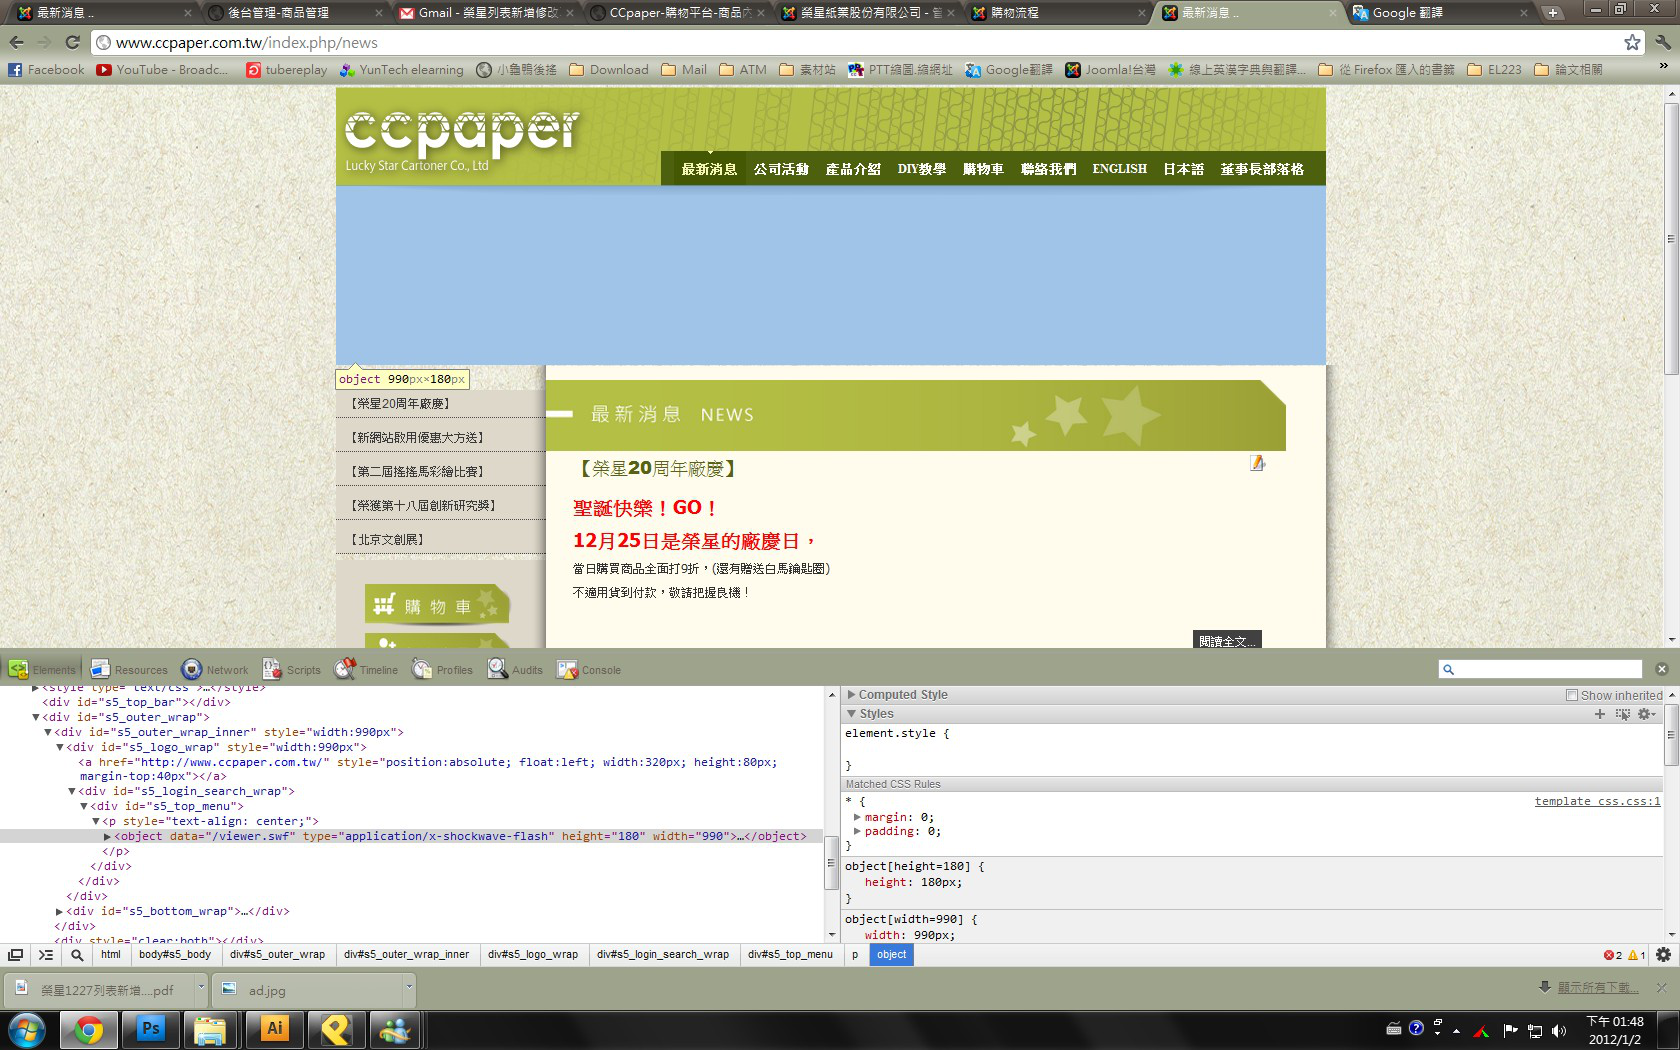
Task: Switch to the Resources panel
Action: pos(130,670)
